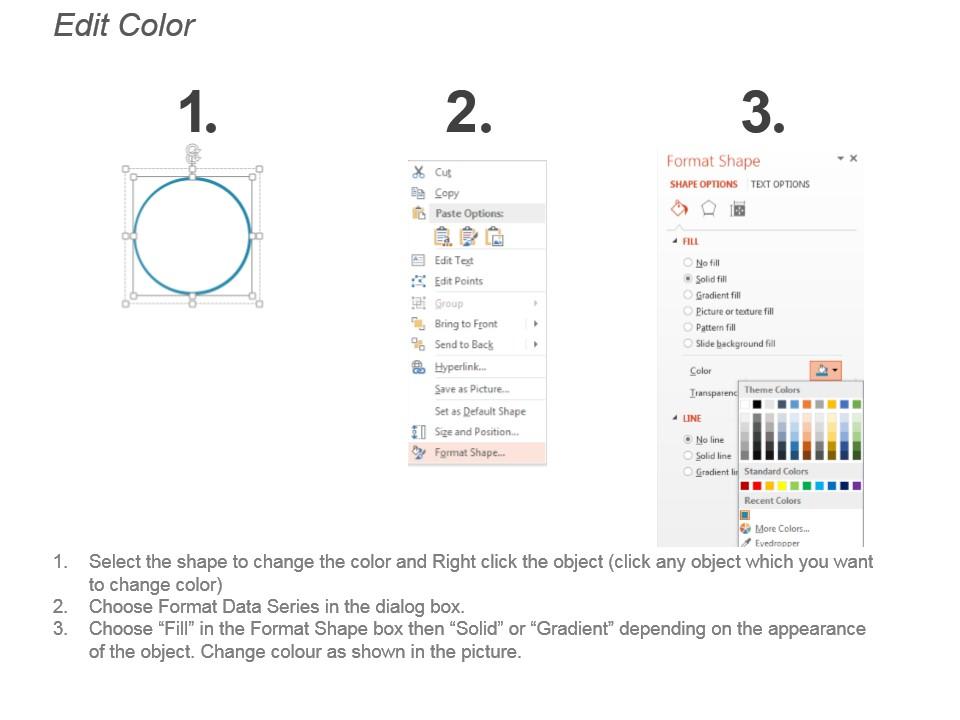Click More Colors... in the color palette

[781, 528]
